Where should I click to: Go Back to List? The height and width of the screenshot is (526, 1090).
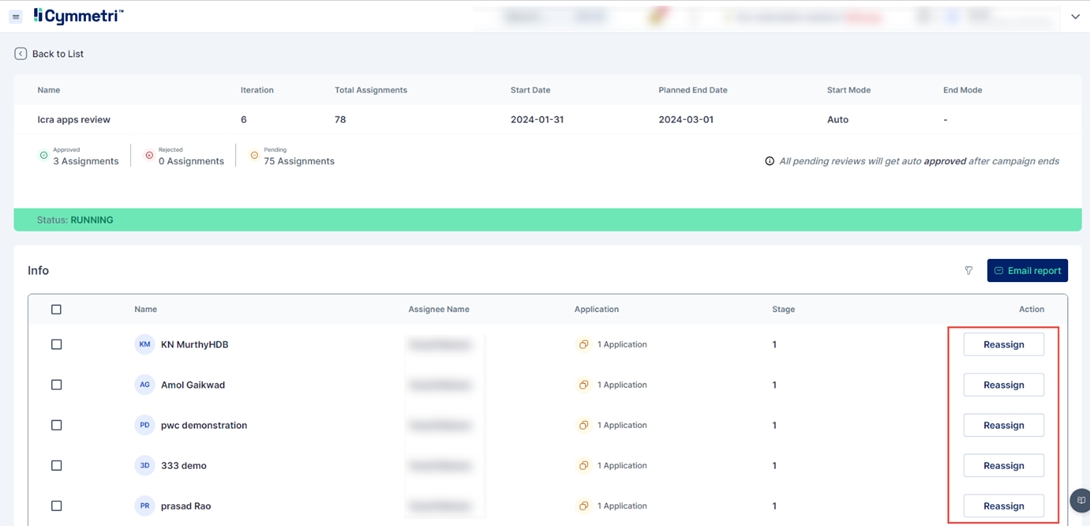(x=57, y=54)
